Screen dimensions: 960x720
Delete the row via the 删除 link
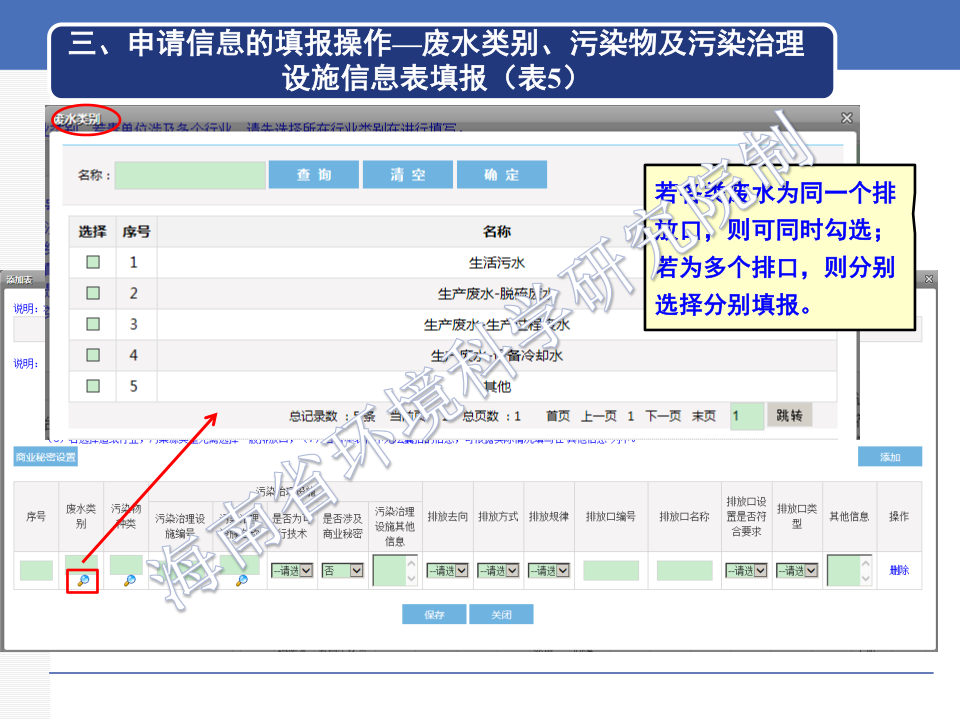[899, 571]
